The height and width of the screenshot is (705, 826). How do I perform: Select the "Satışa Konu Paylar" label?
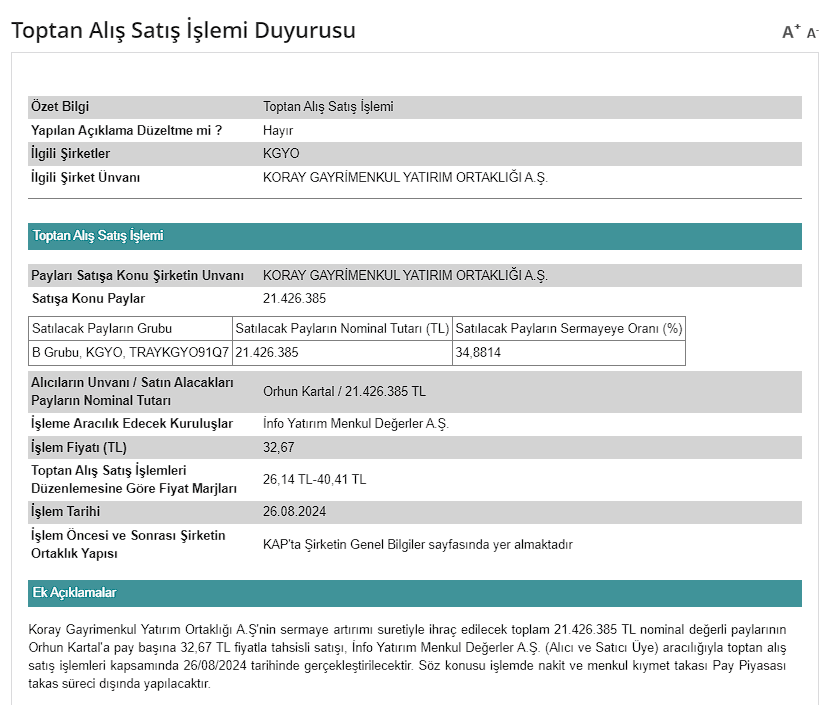tap(88, 298)
